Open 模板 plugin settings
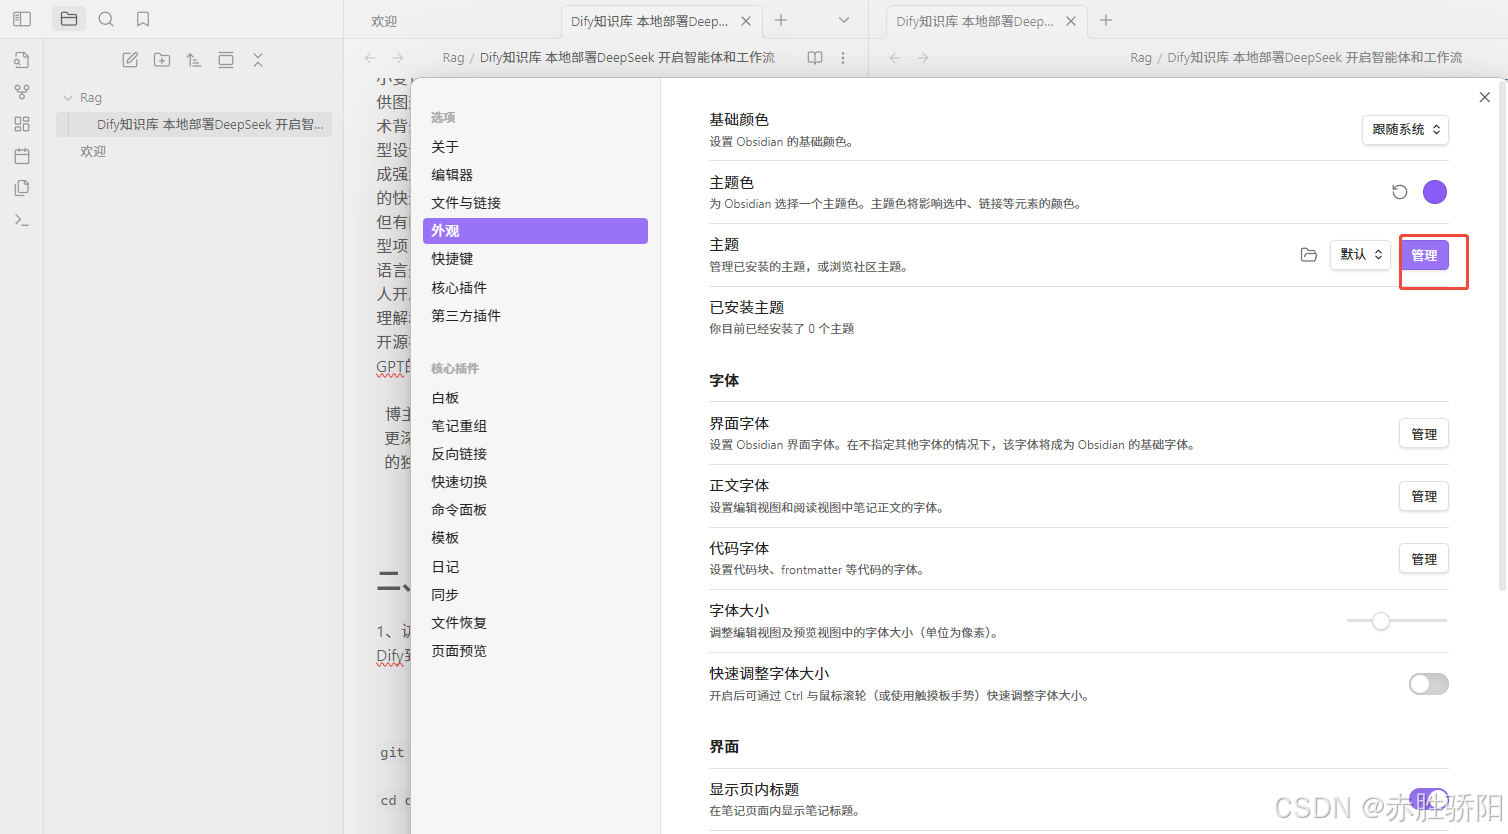The width and height of the screenshot is (1508, 834). (535, 538)
